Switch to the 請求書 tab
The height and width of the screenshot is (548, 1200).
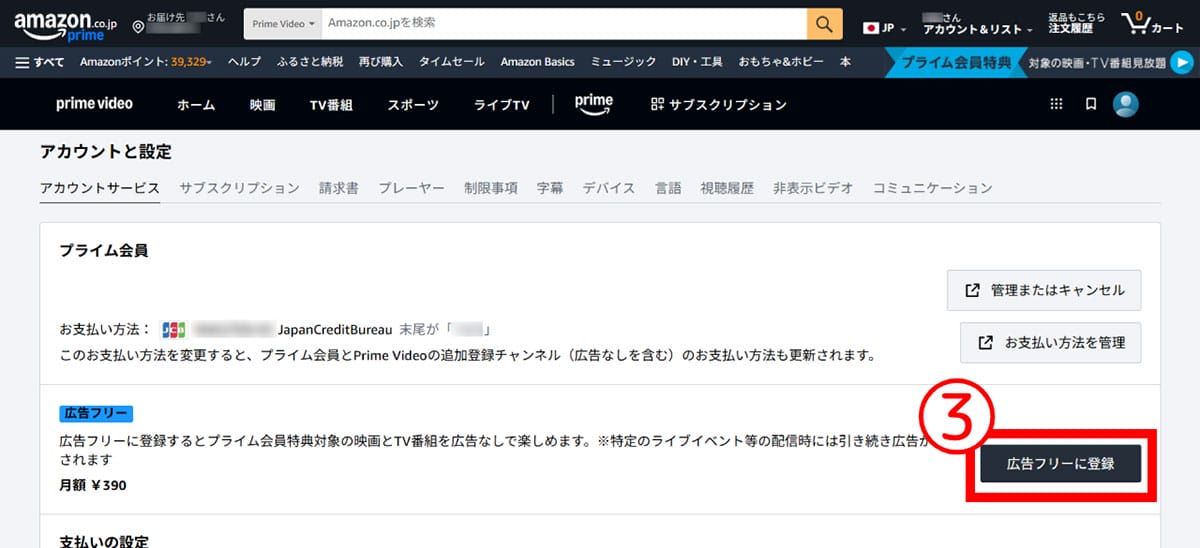pos(339,188)
